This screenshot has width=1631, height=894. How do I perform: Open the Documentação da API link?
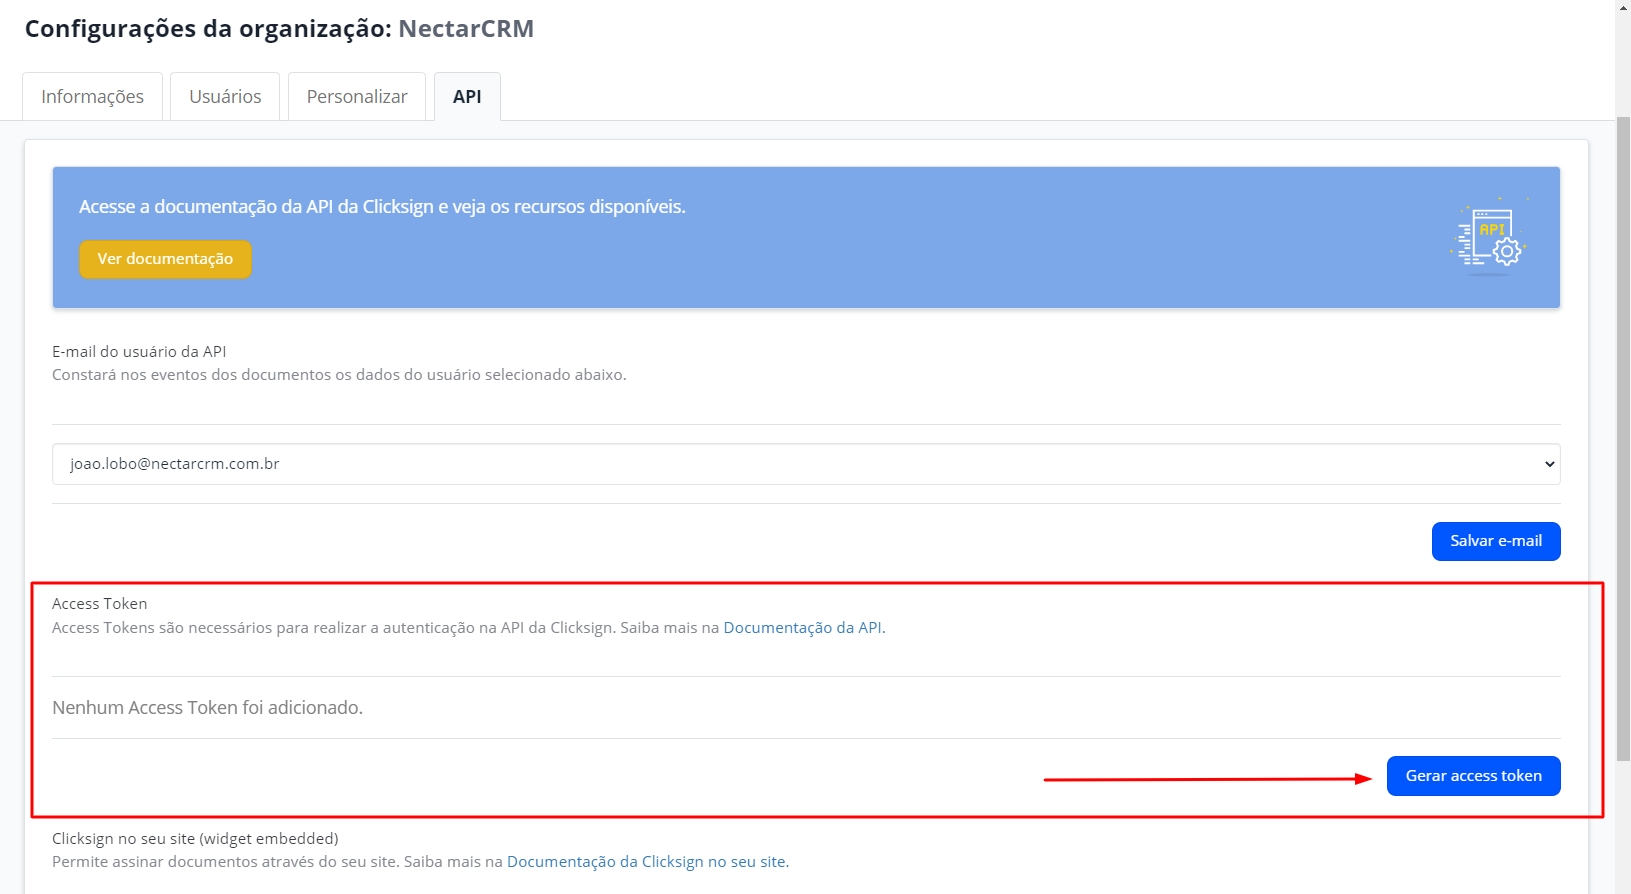pos(802,628)
